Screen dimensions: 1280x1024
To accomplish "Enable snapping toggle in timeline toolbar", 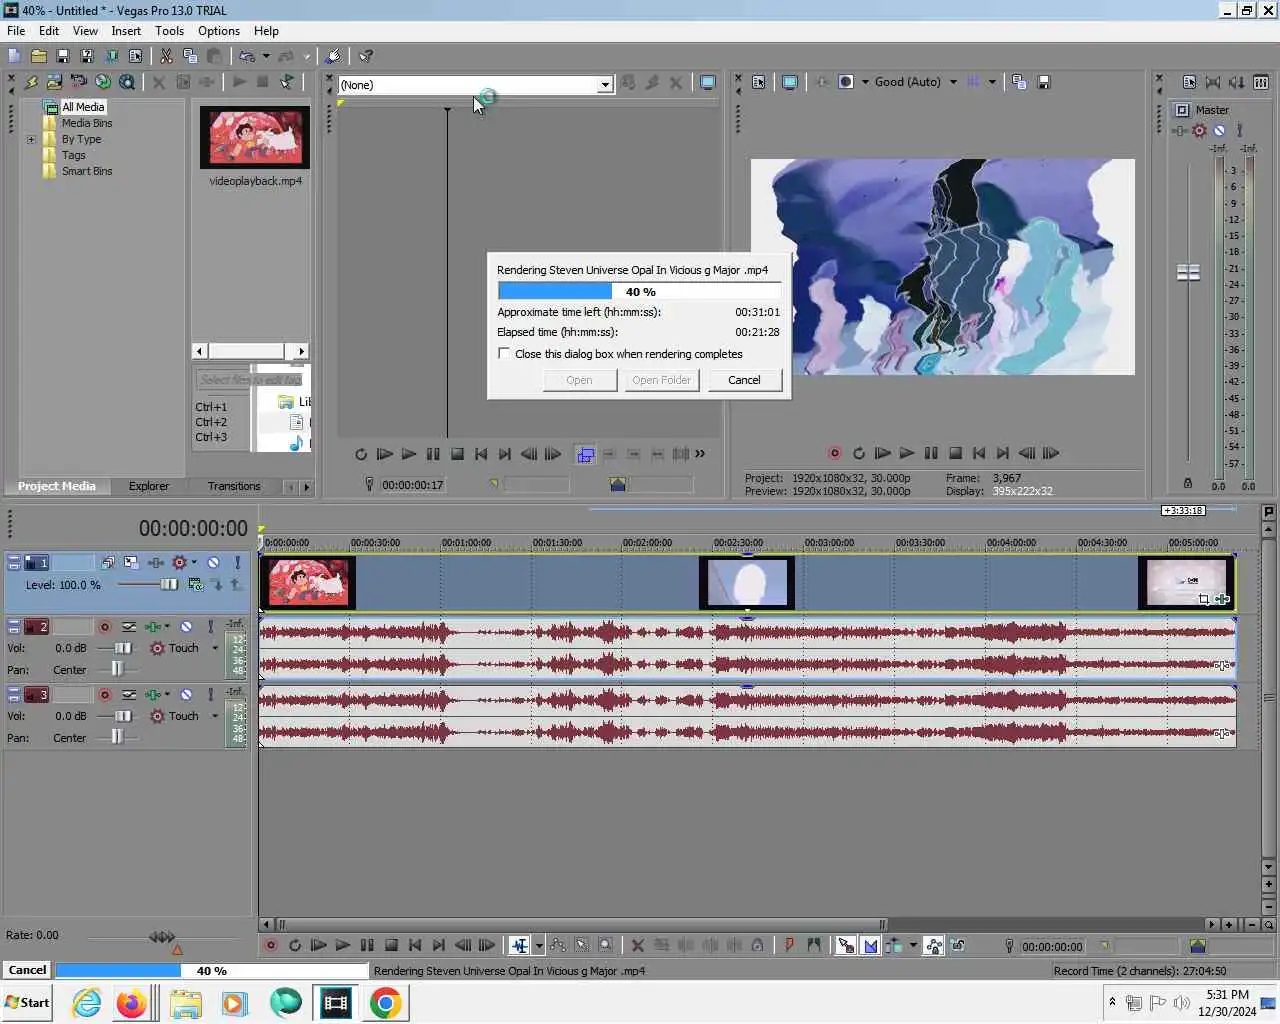I will pos(846,945).
